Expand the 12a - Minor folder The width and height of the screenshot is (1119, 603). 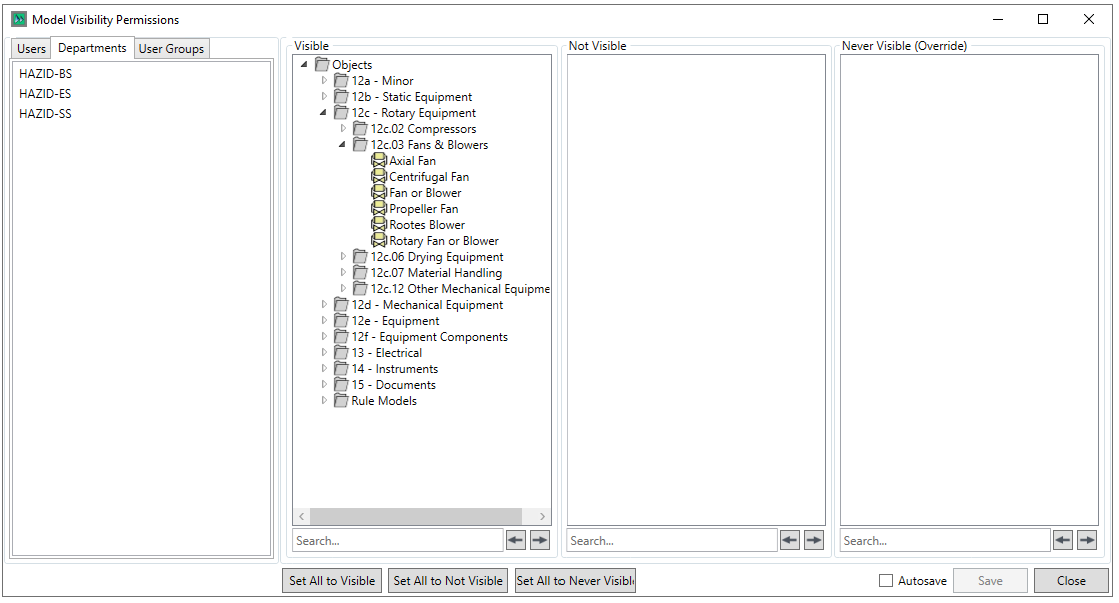click(x=324, y=81)
